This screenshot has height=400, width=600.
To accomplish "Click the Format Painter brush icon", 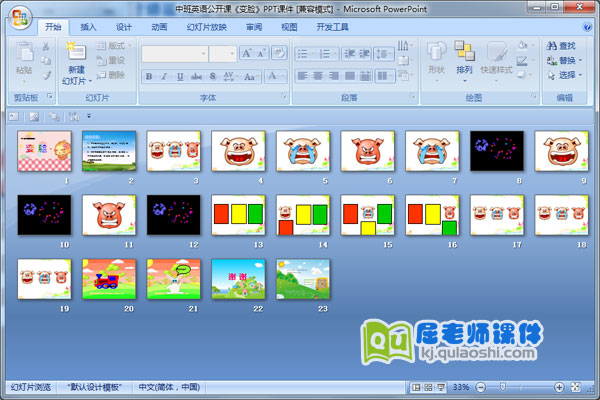I will point(46,75).
